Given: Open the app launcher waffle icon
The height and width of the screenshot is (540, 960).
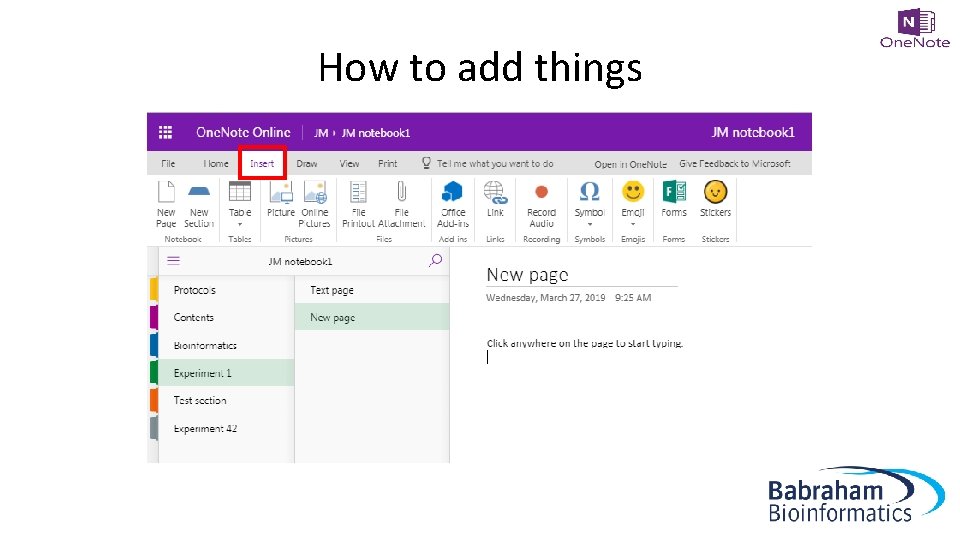Looking at the screenshot, I should (165, 132).
